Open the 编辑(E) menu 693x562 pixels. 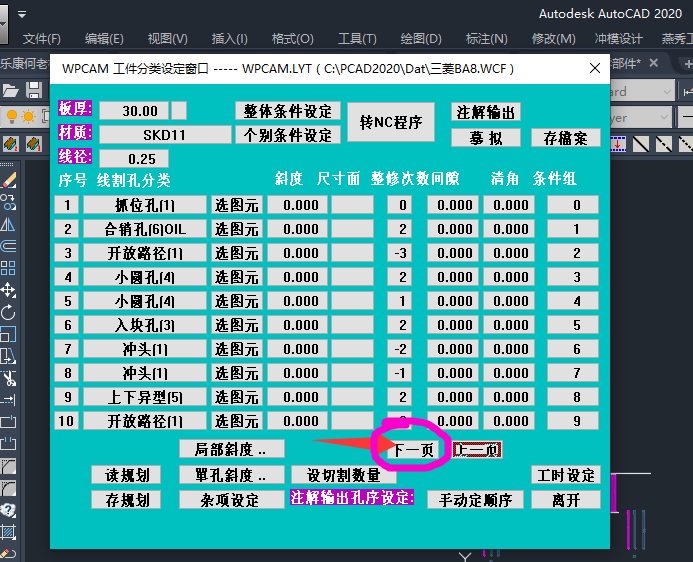point(104,39)
